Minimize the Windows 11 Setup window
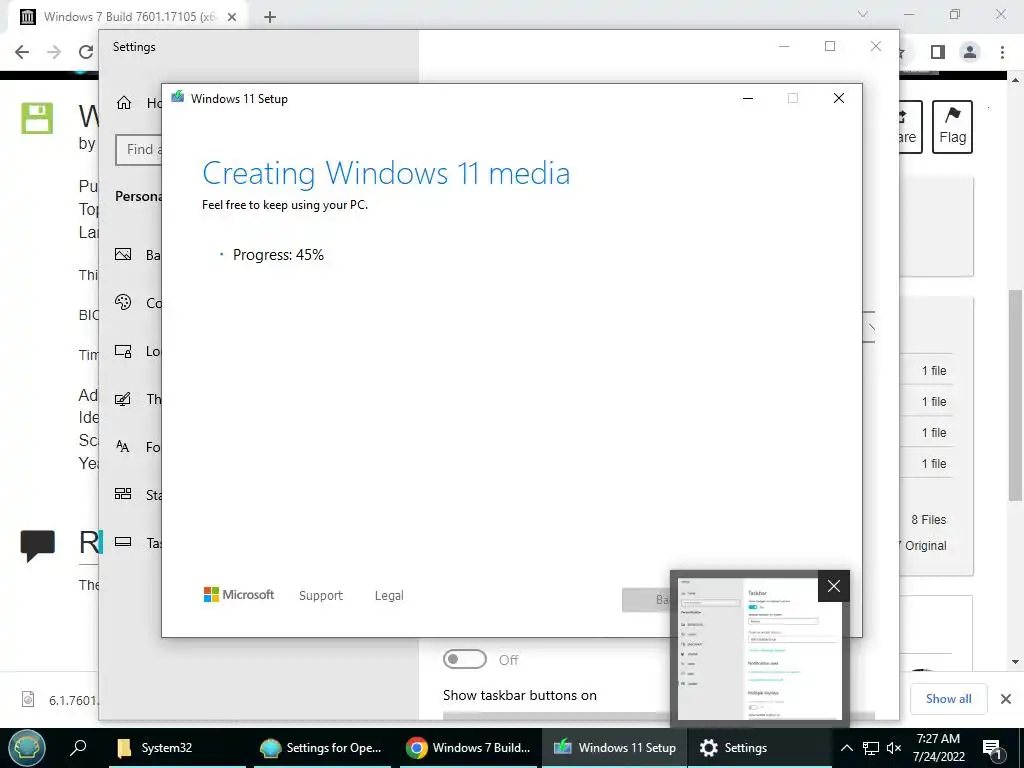The image size is (1024, 768). (748, 98)
